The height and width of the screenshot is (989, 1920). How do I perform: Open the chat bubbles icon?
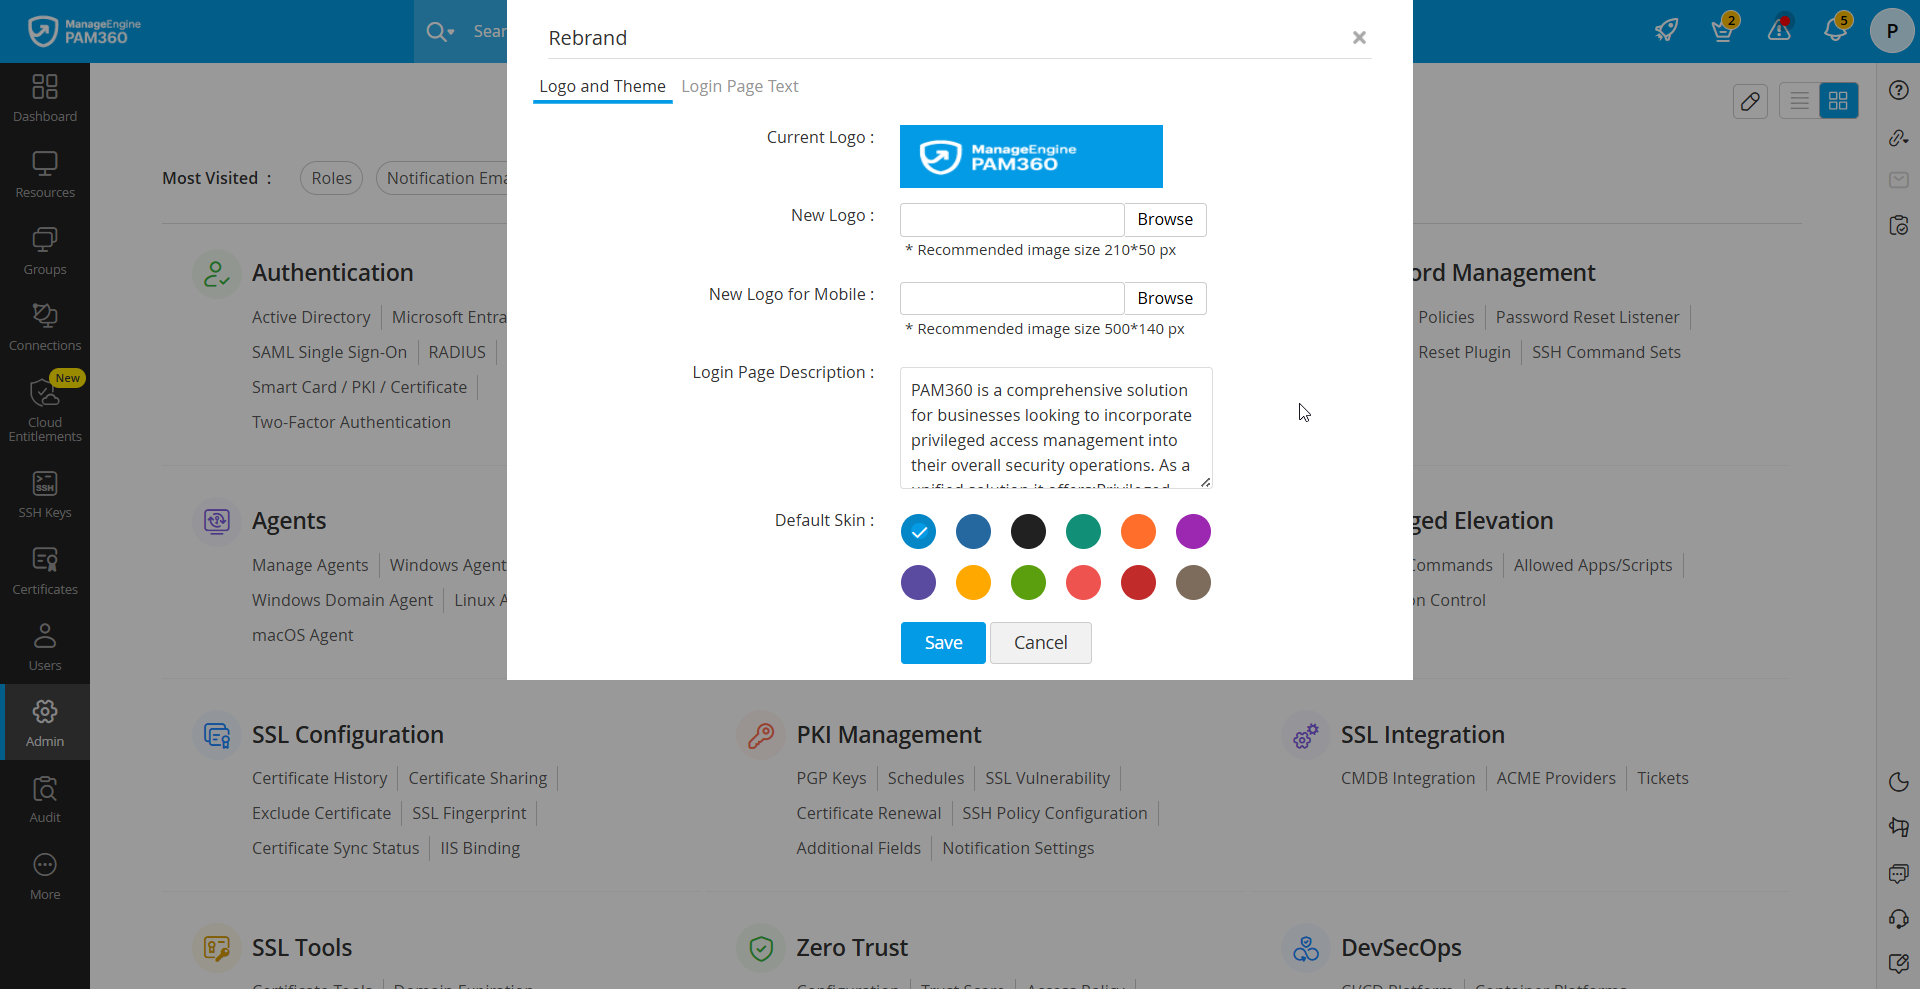[1899, 873]
